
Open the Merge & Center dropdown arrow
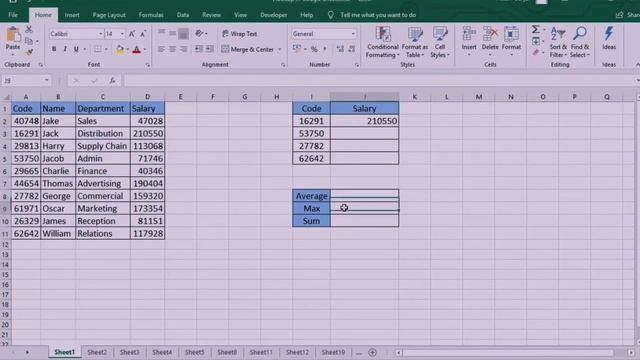(x=280, y=49)
